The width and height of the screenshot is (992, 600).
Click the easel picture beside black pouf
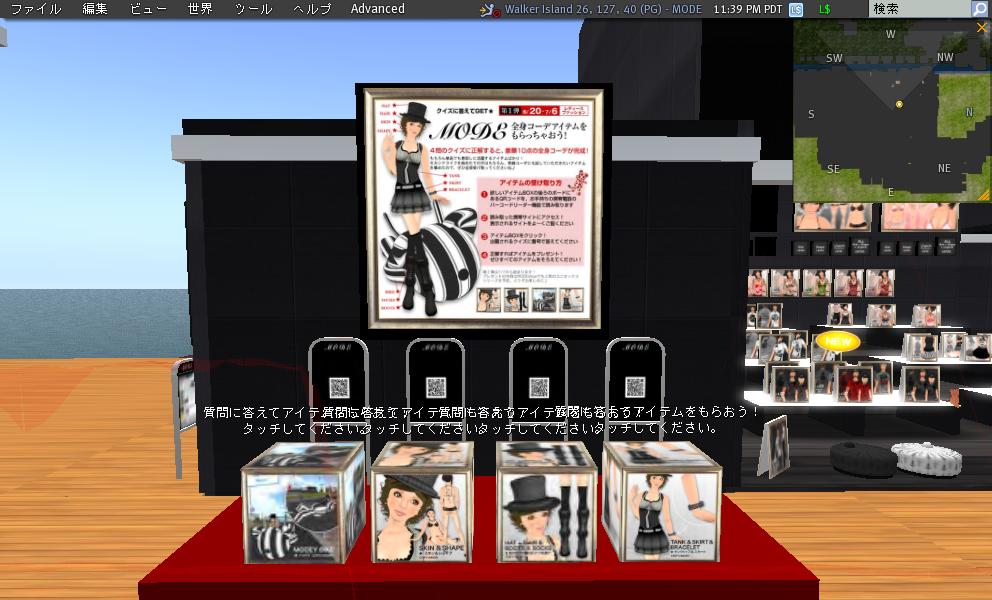pos(774,446)
